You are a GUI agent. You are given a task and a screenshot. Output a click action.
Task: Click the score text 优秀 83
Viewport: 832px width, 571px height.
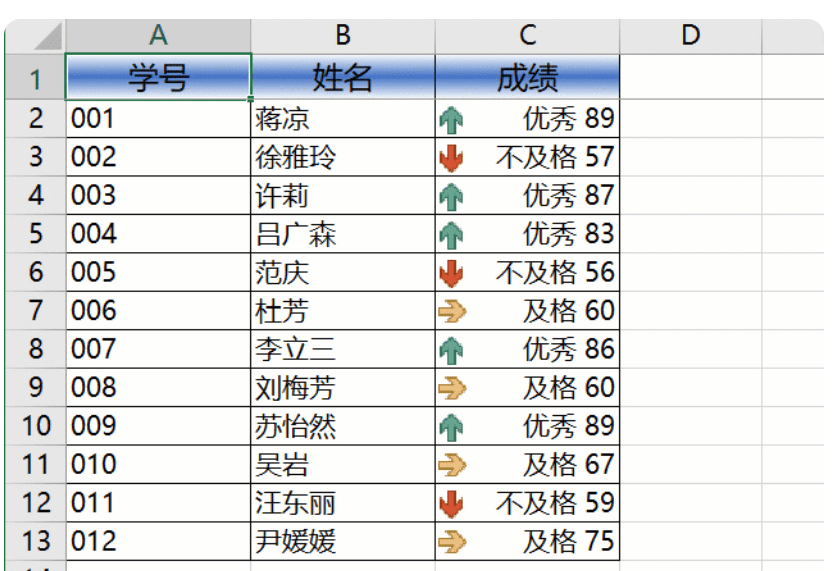pos(568,233)
